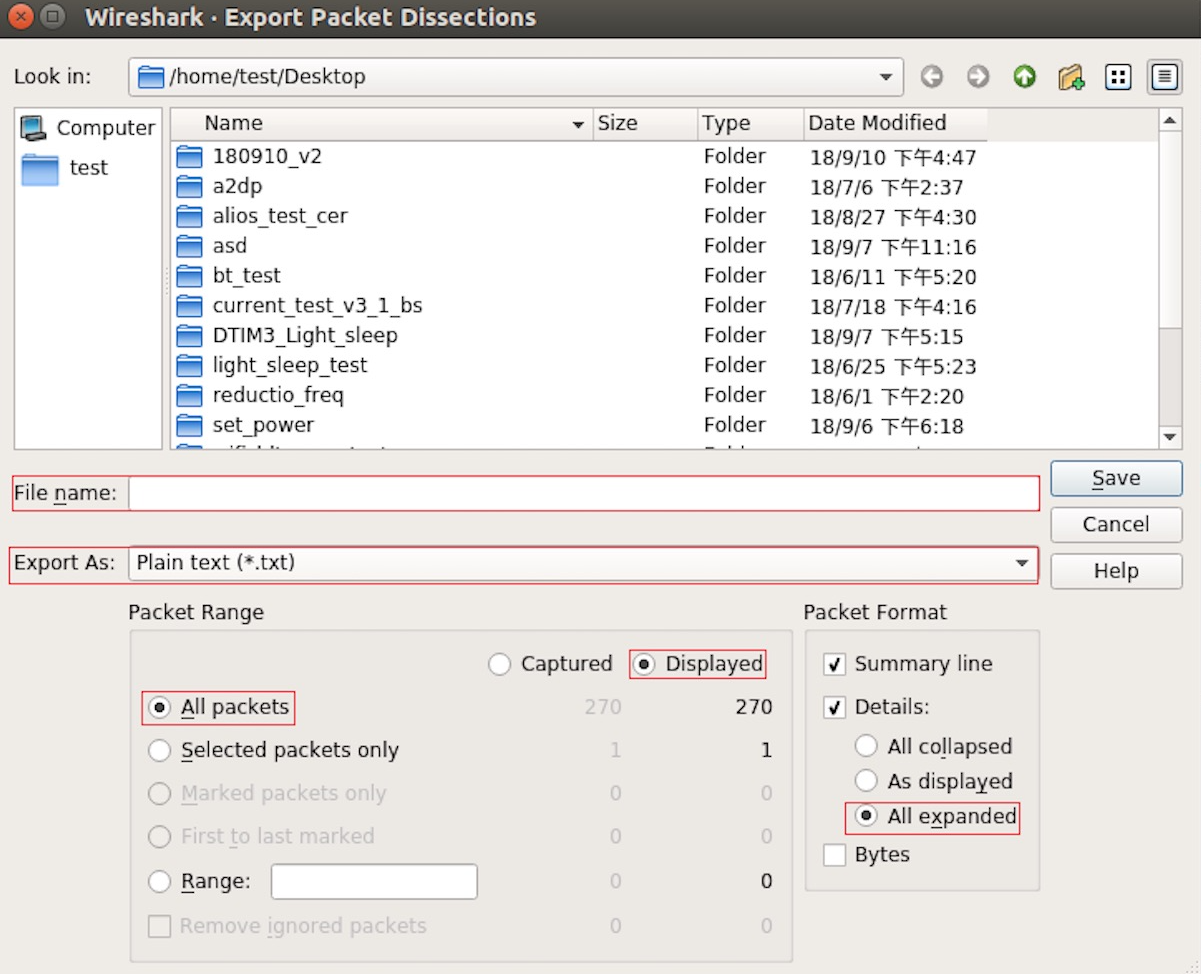Switch to detailed list view mode
This screenshot has width=1201, height=974.
[x=1163, y=76]
